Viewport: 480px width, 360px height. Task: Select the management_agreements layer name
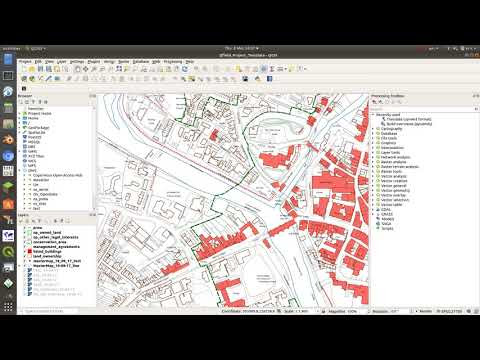[56, 247]
